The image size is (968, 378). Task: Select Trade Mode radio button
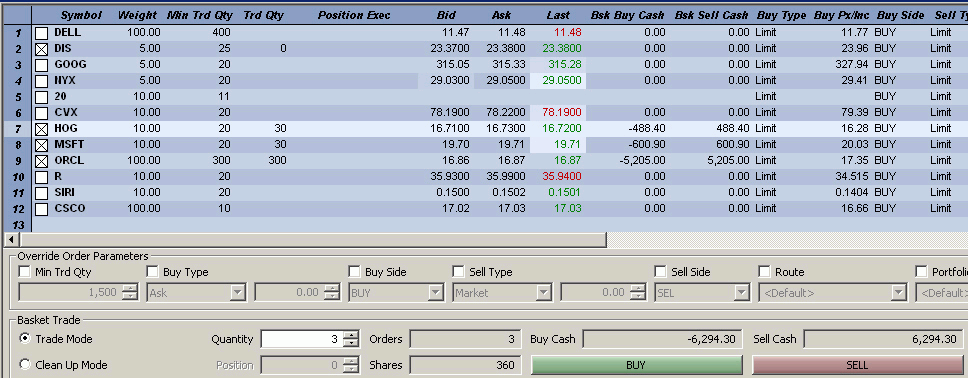click(x=25, y=338)
